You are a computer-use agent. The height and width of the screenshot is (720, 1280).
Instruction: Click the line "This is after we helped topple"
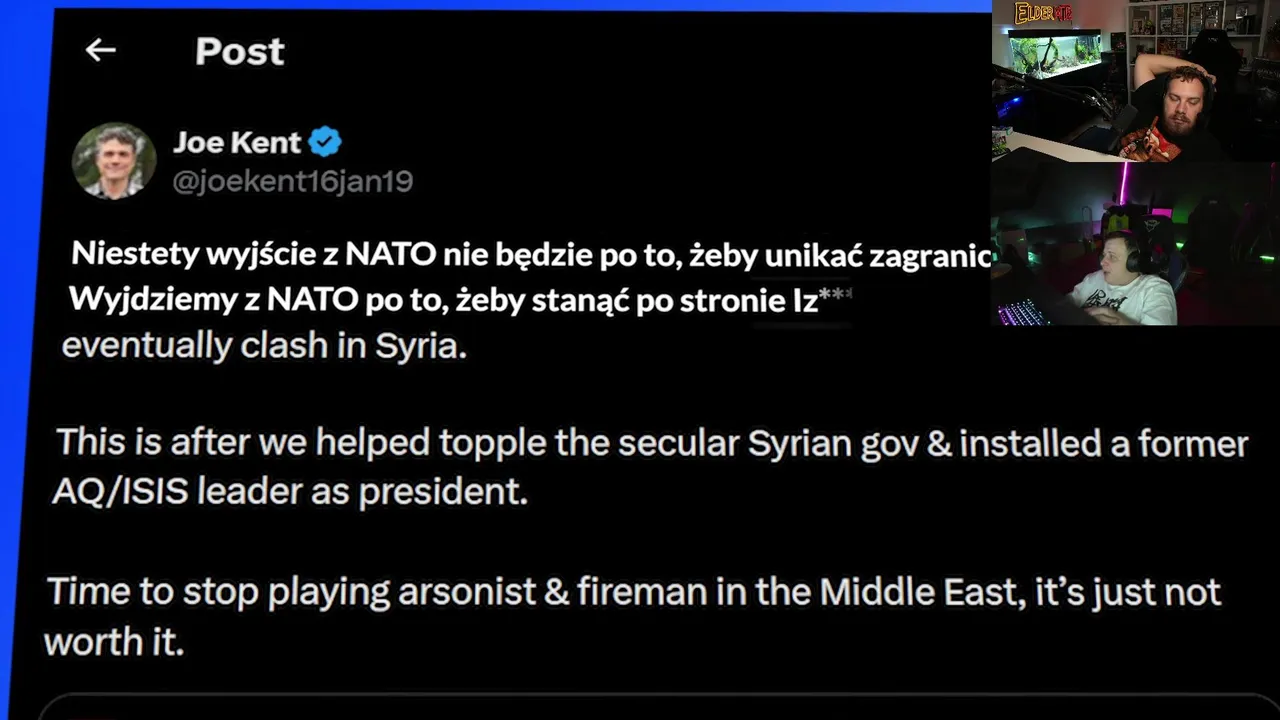[x=650, y=443]
